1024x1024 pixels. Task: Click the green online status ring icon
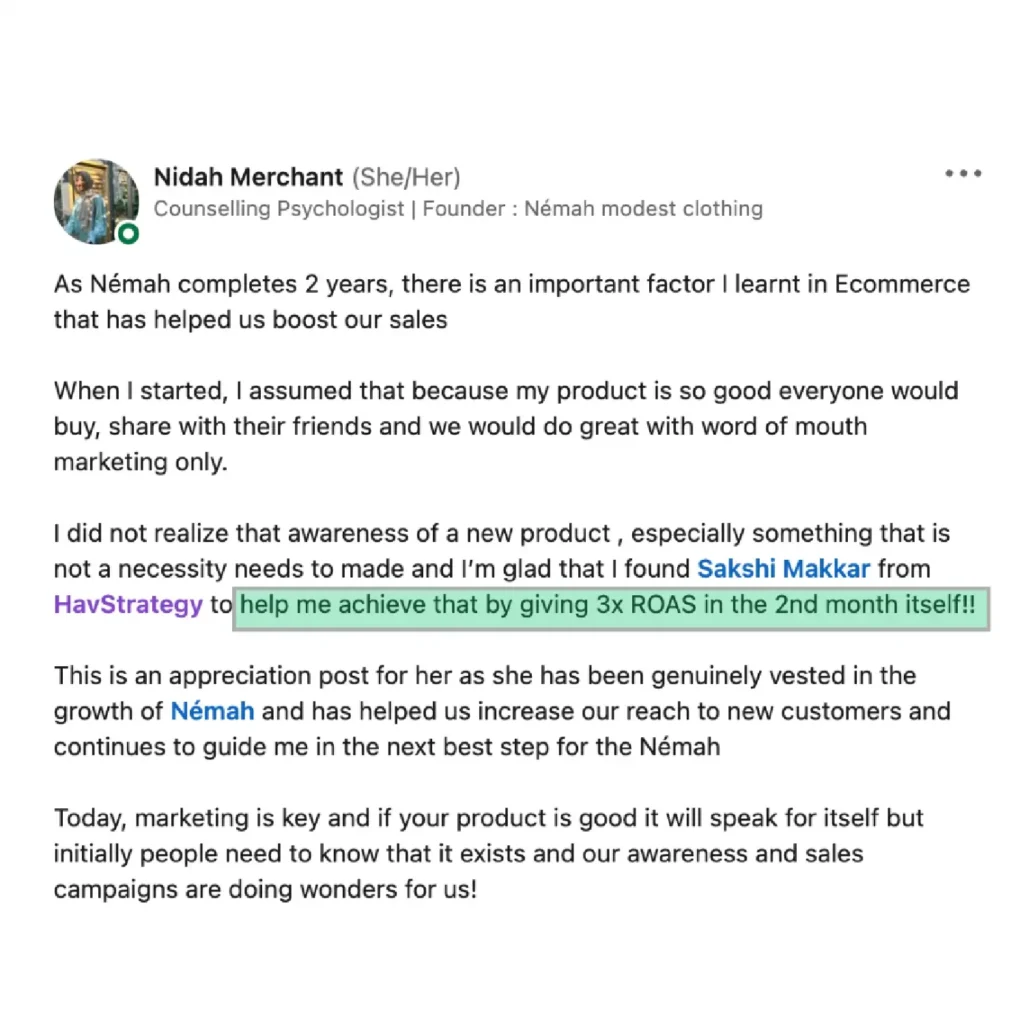click(128, 233)
